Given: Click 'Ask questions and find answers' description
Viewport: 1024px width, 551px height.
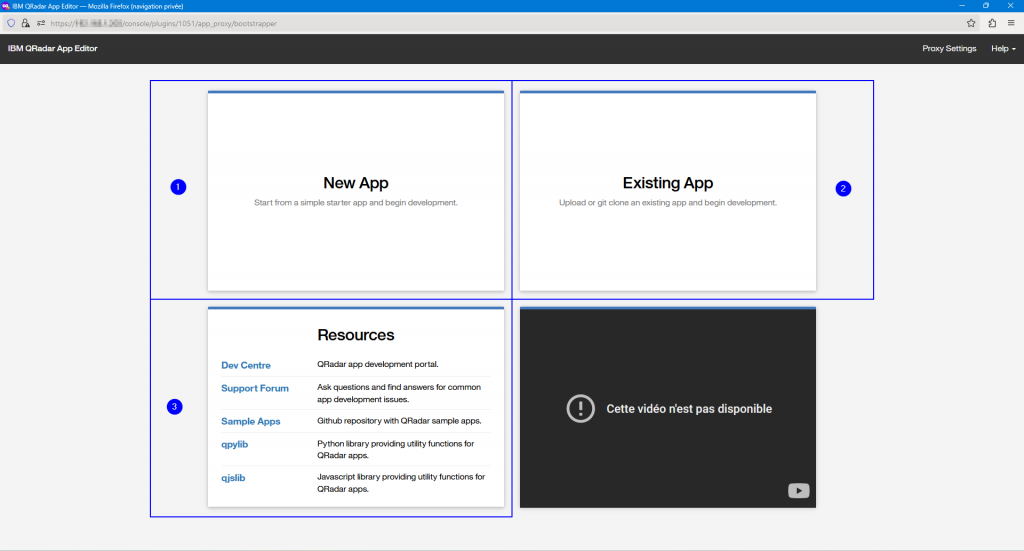Looking at the screenshot, I should pos(399,393).
